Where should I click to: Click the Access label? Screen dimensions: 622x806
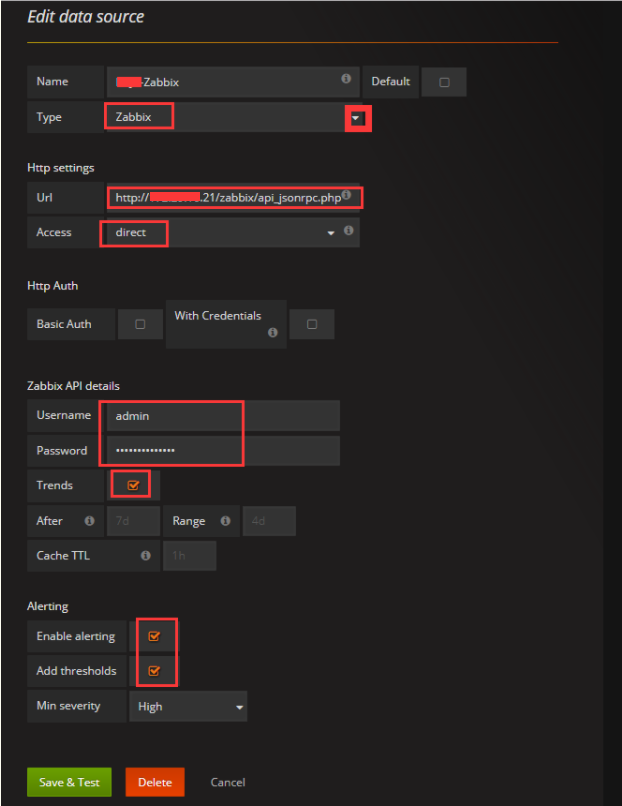pos(53,232)
